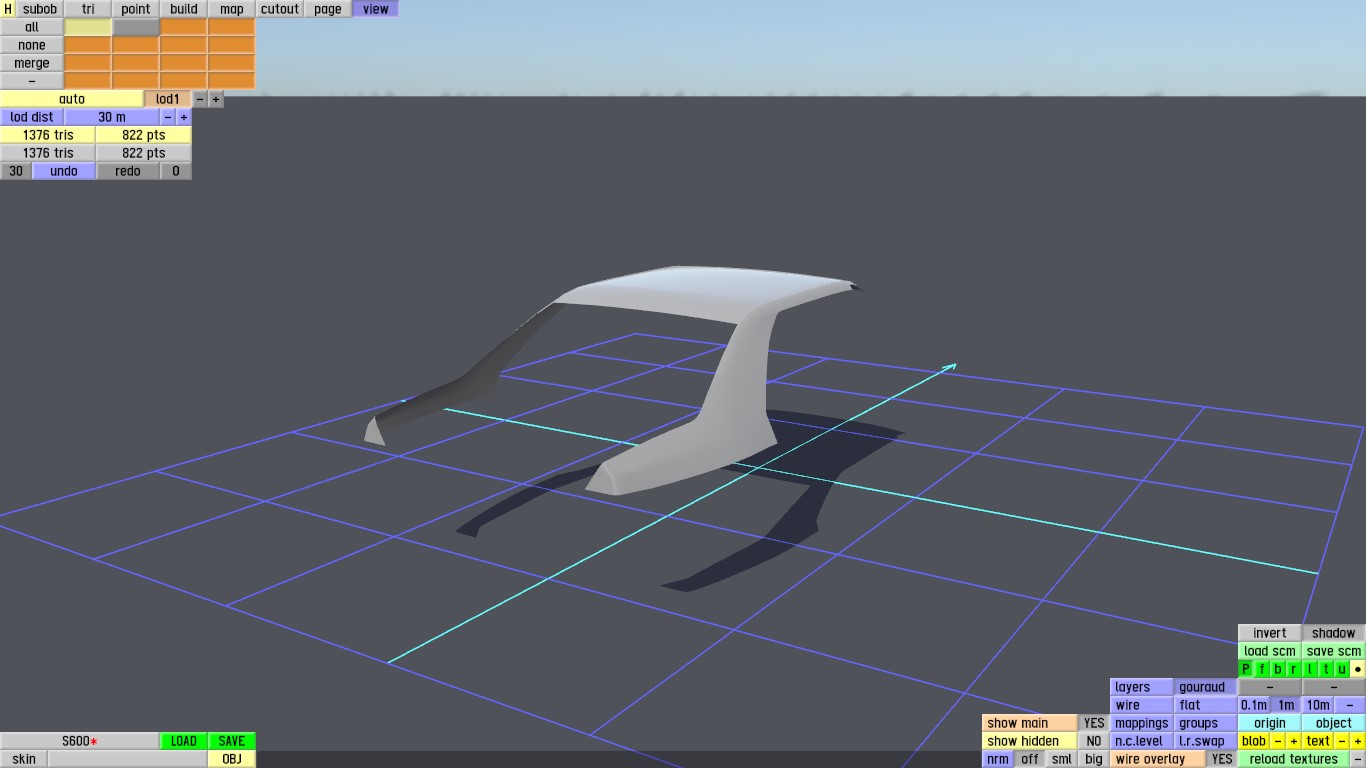This screenshot has width=1366, height=768.
Task: Toggle the wire overlay YES switch
Action: (x=1222, y=759)
